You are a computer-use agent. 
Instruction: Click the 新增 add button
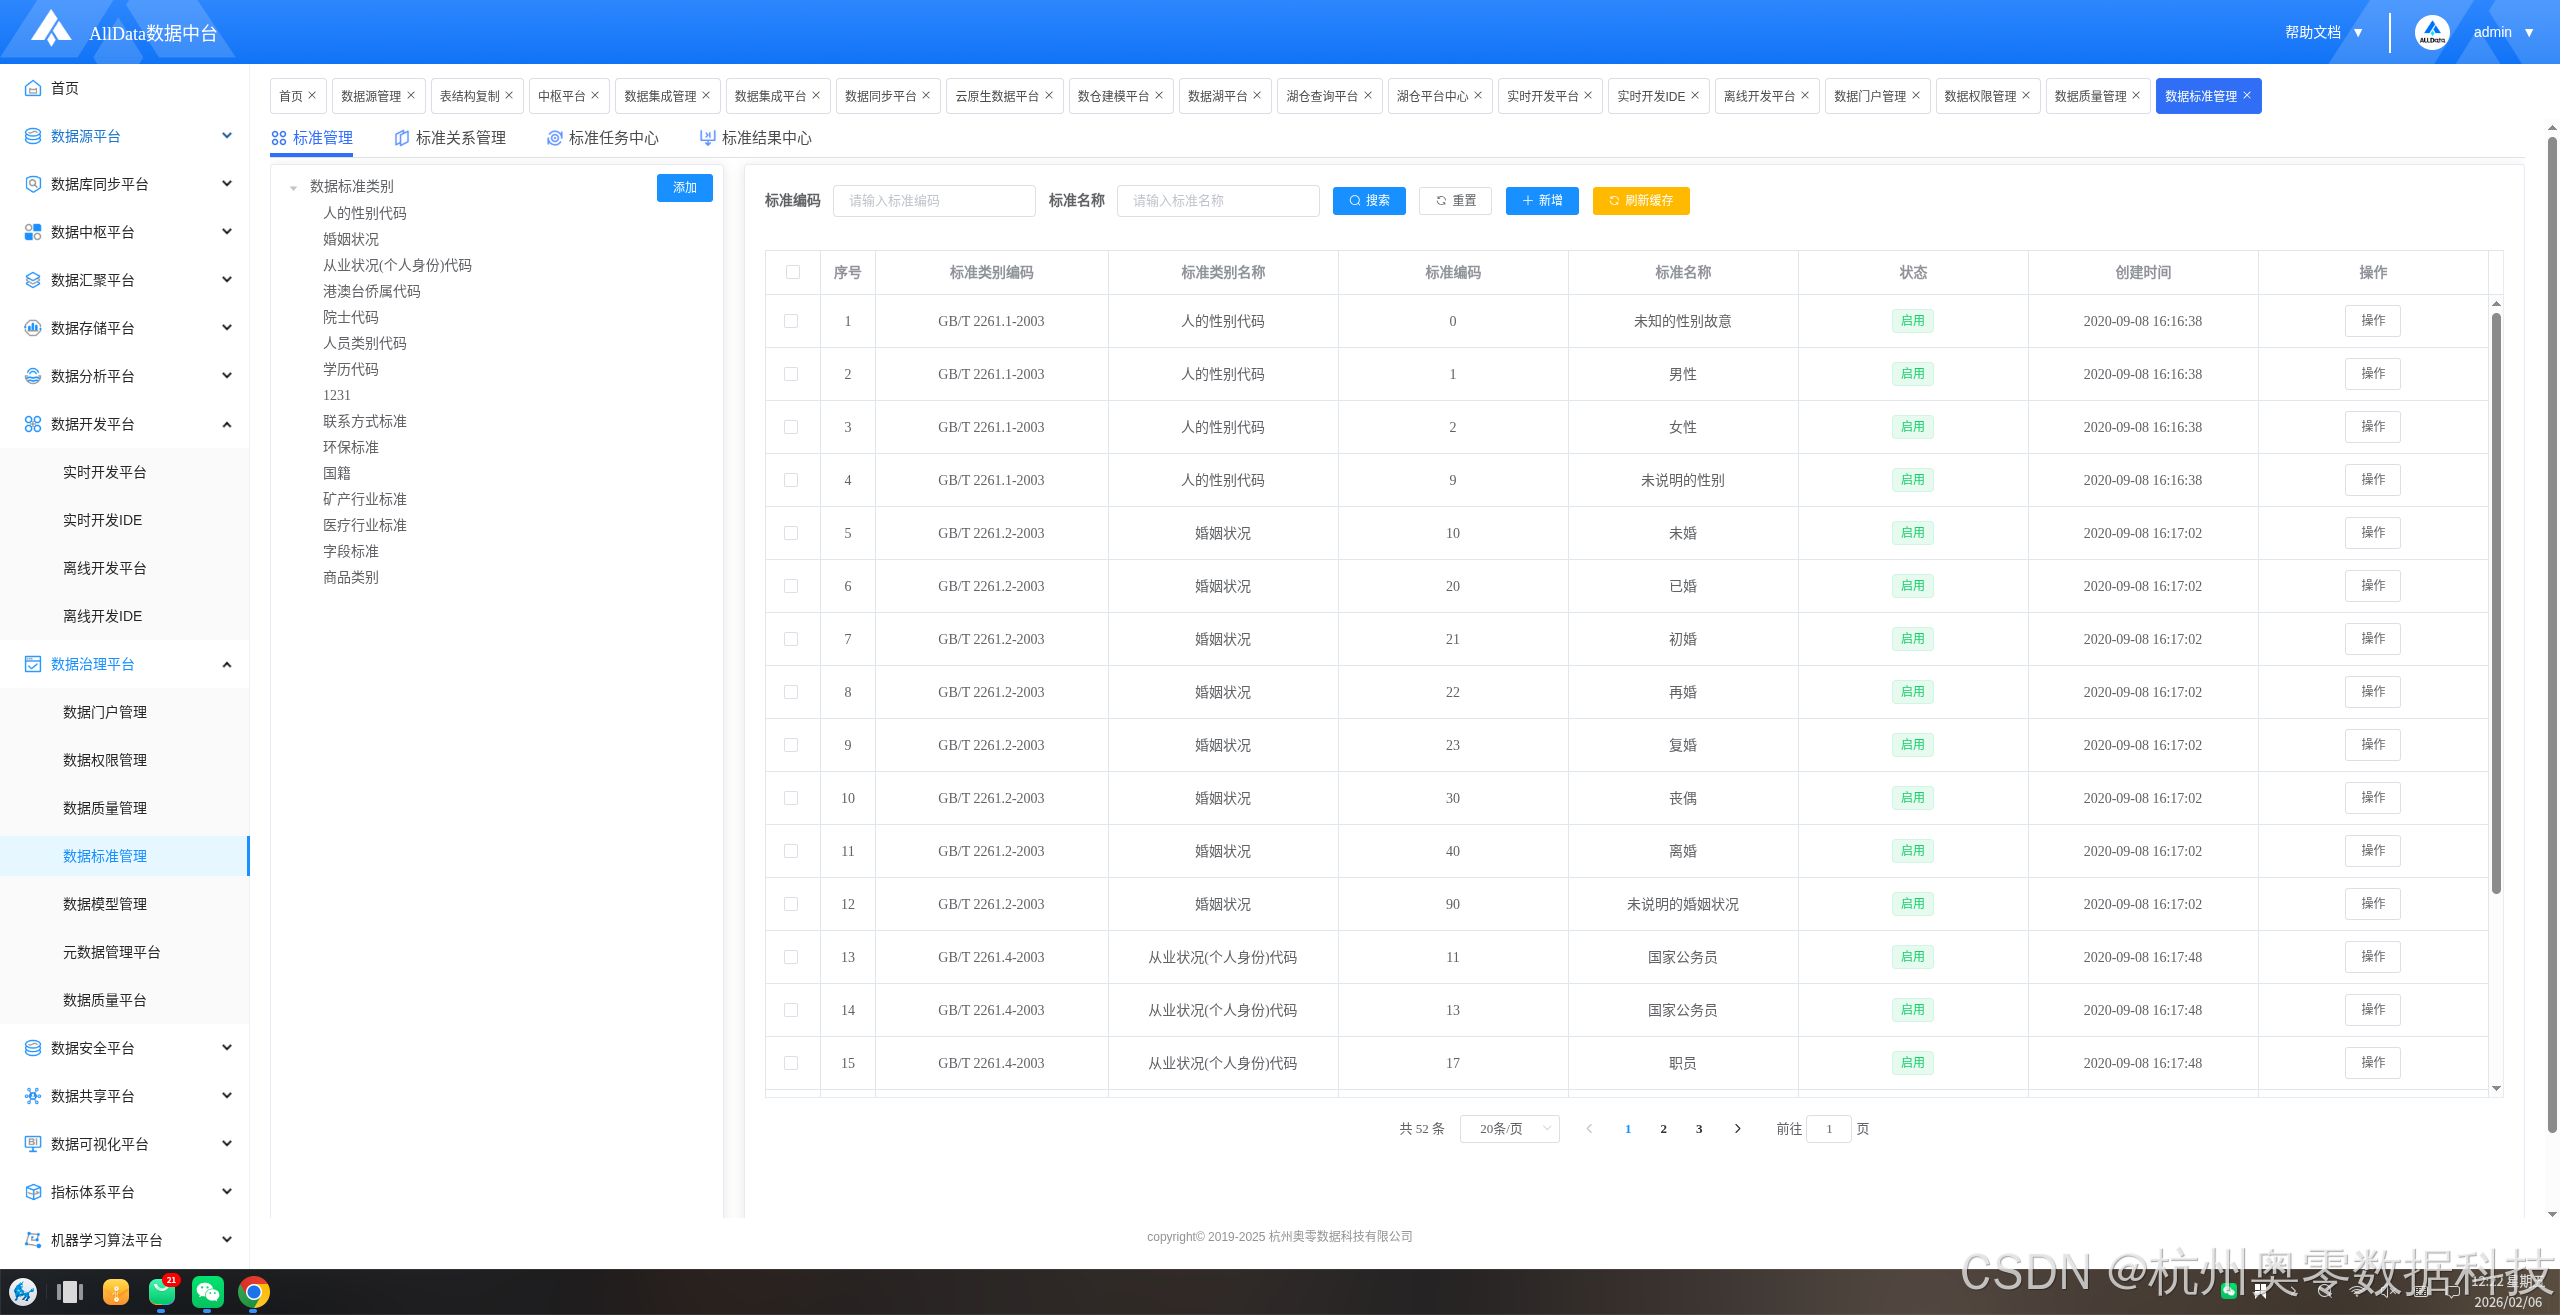point(1542,201)
